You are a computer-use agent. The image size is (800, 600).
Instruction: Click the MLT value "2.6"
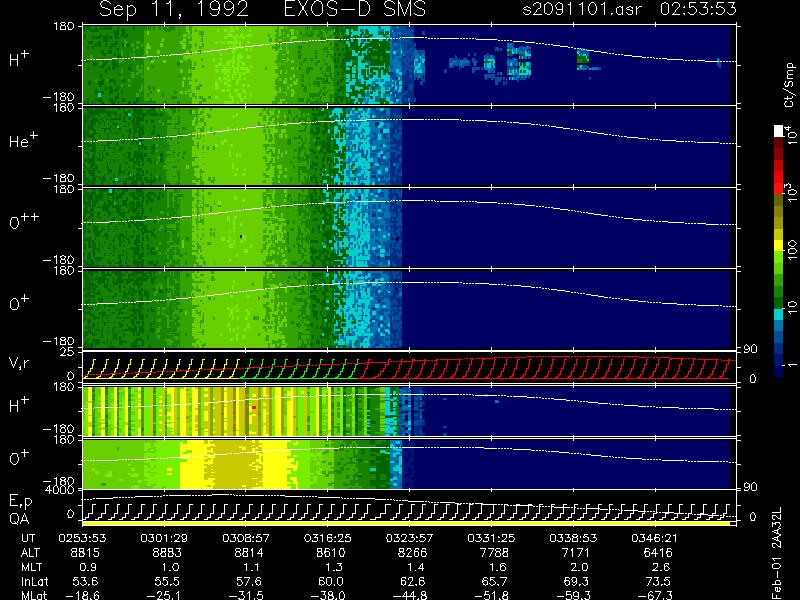pos(661,567)
